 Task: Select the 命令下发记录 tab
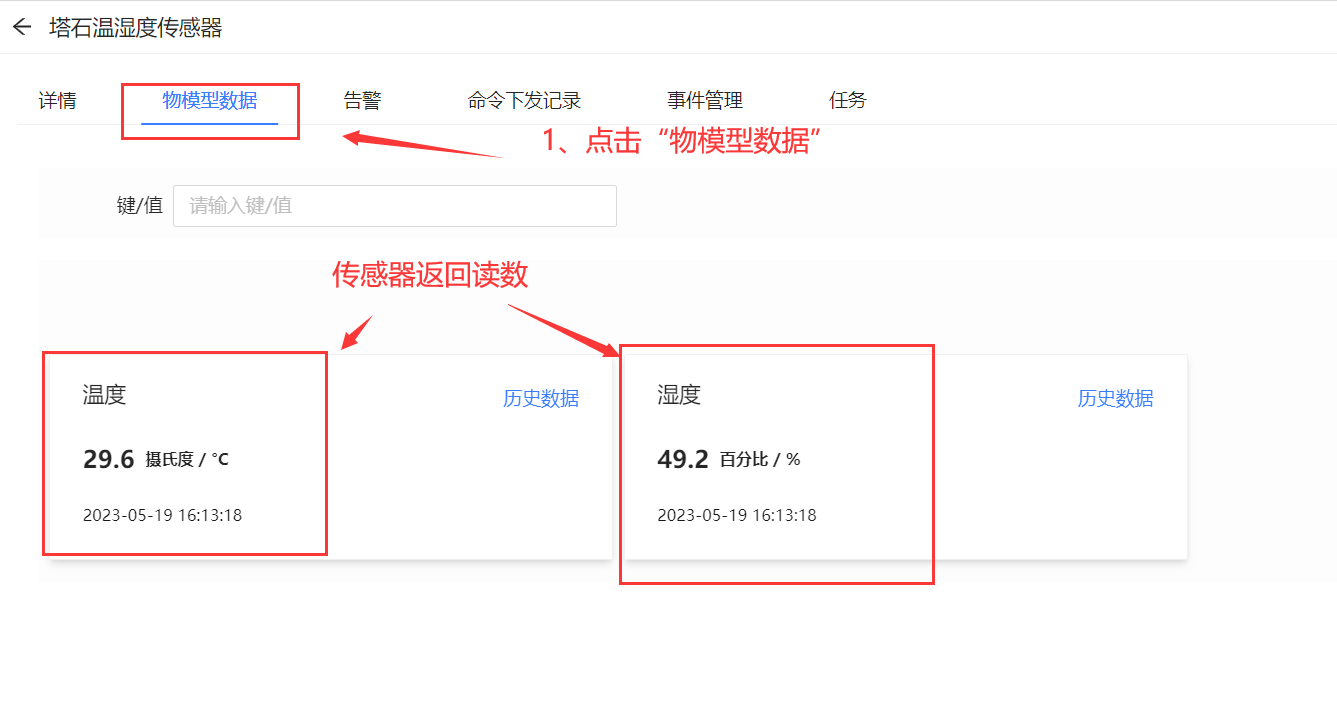524,100
